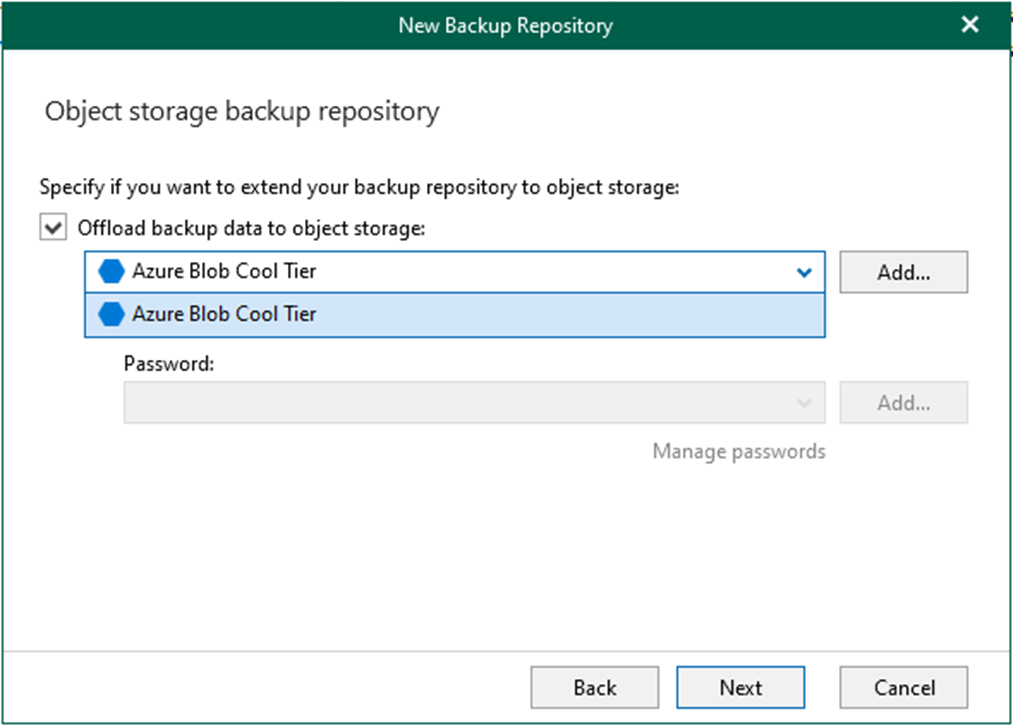Click Add button next to object storage dropdown

[x=903, y=272]
